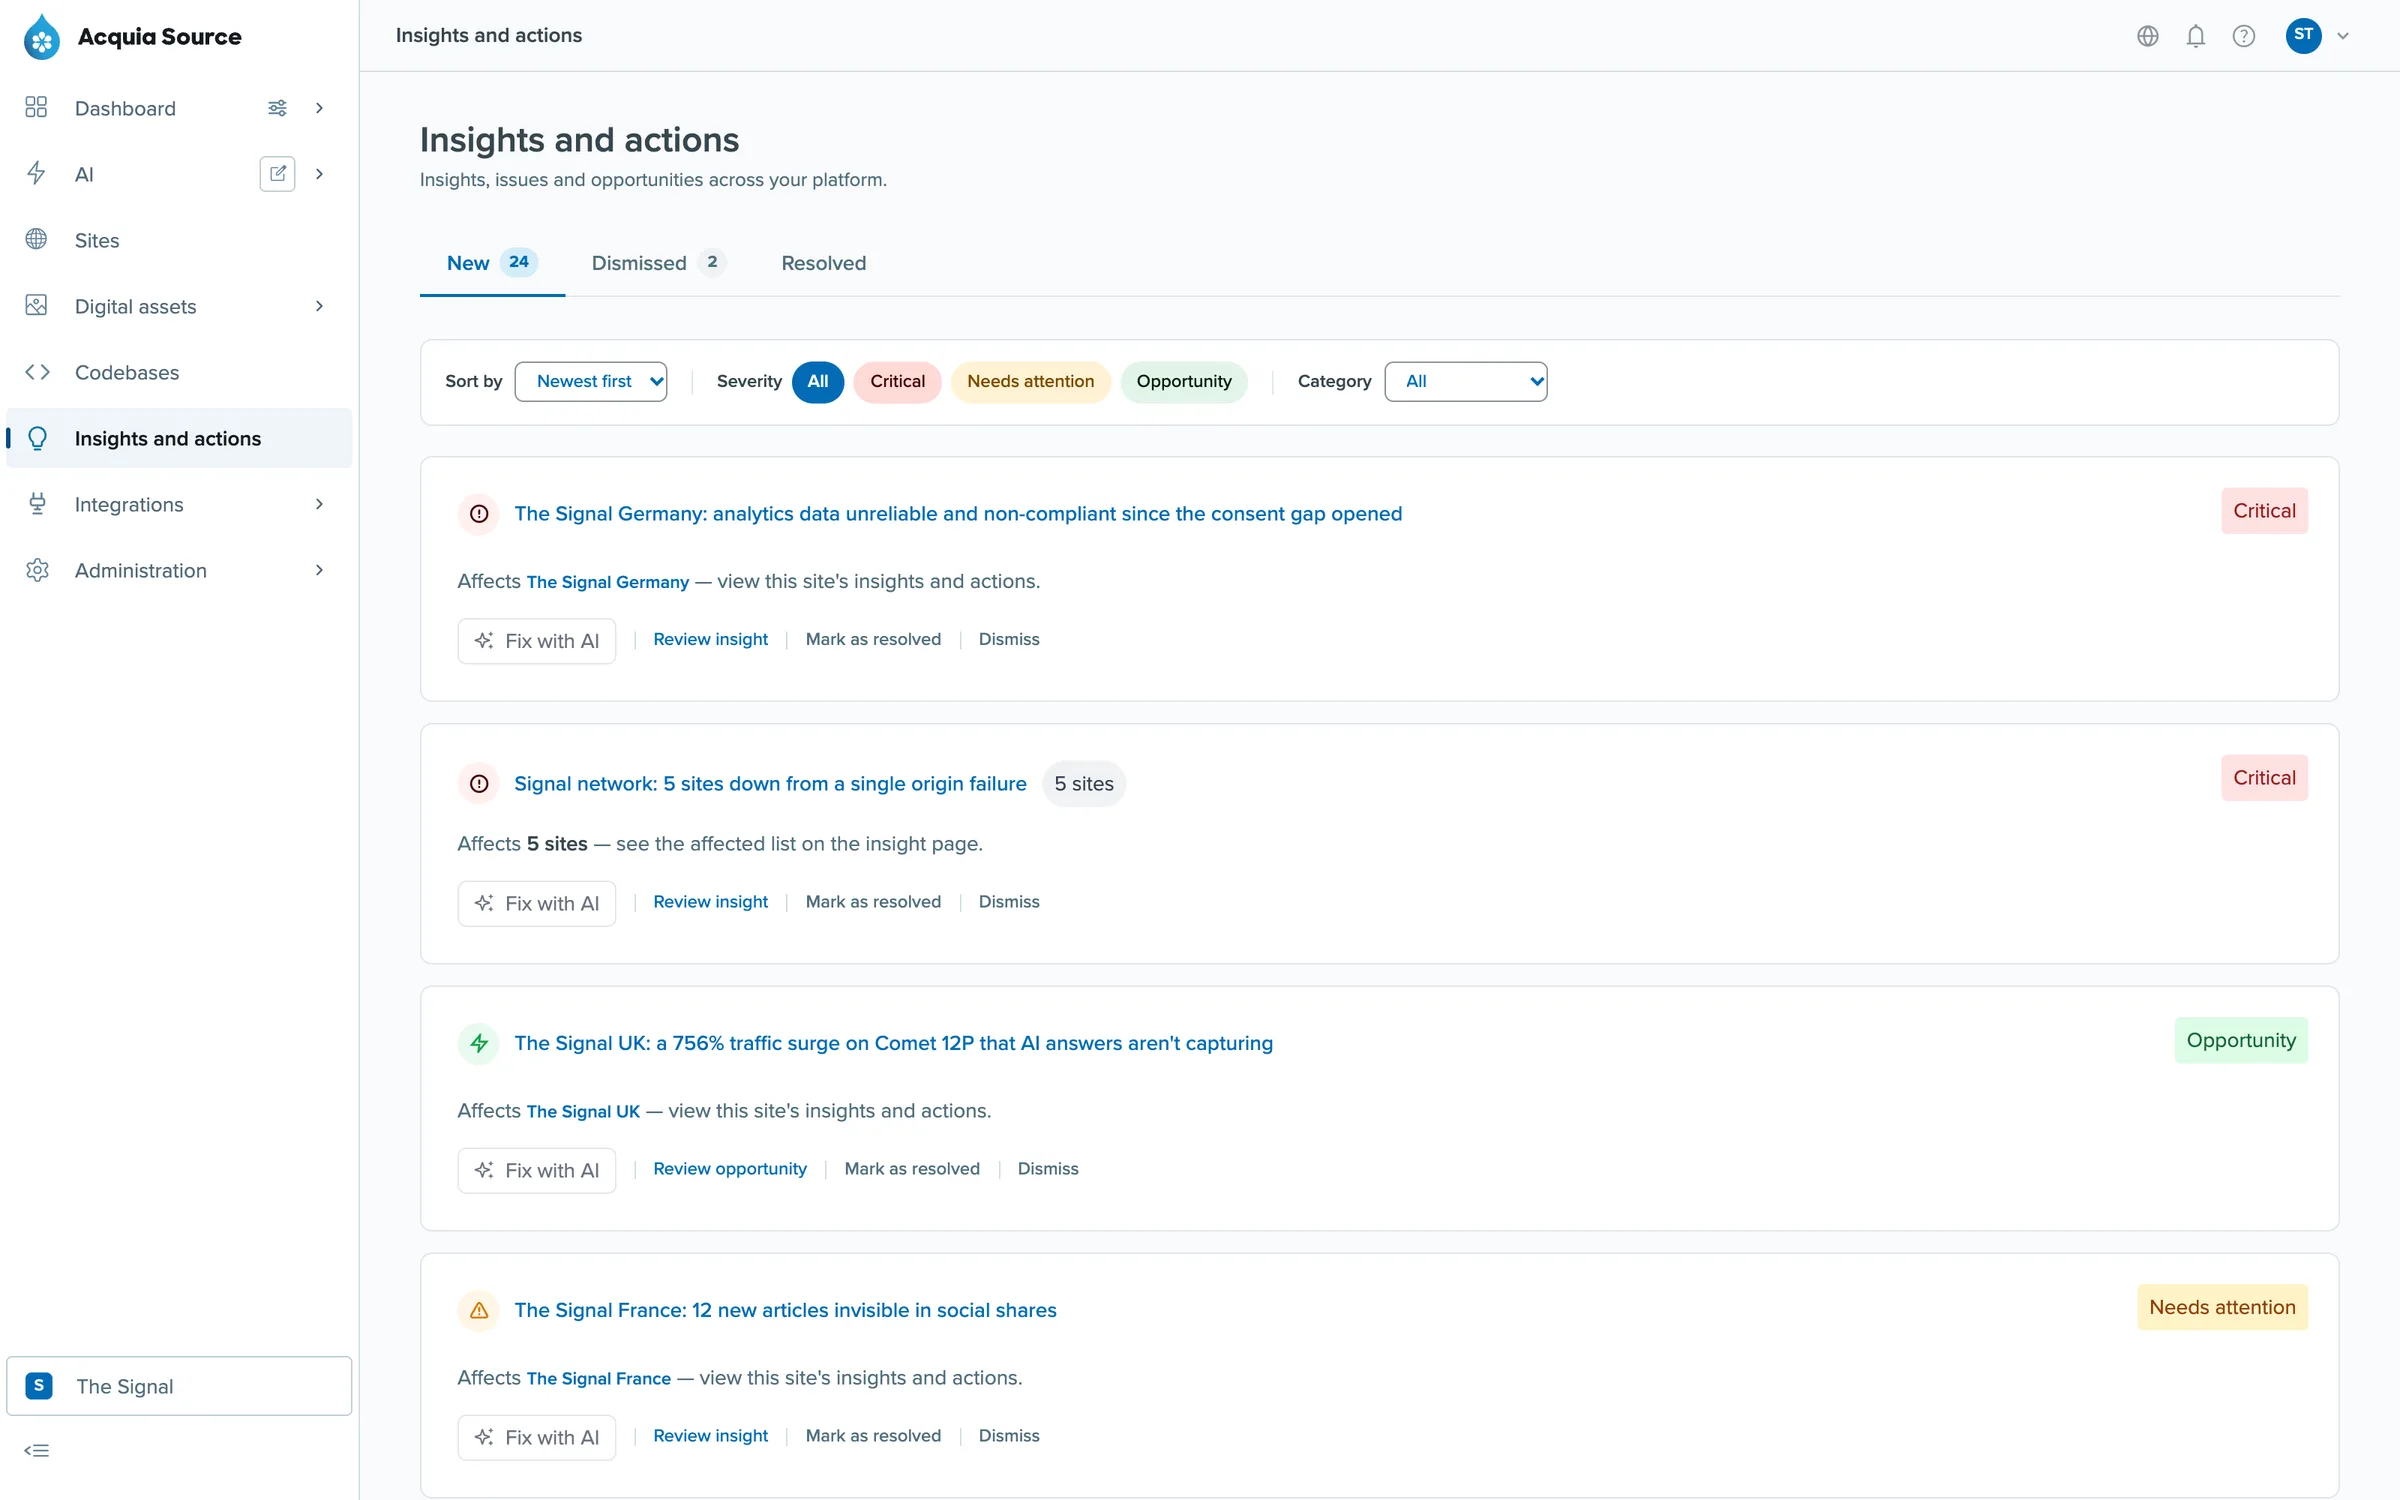Open the help question mark icon
Image resolution: width=2400 pixels, height=1500 pixels.
[x=2244, y=36]
